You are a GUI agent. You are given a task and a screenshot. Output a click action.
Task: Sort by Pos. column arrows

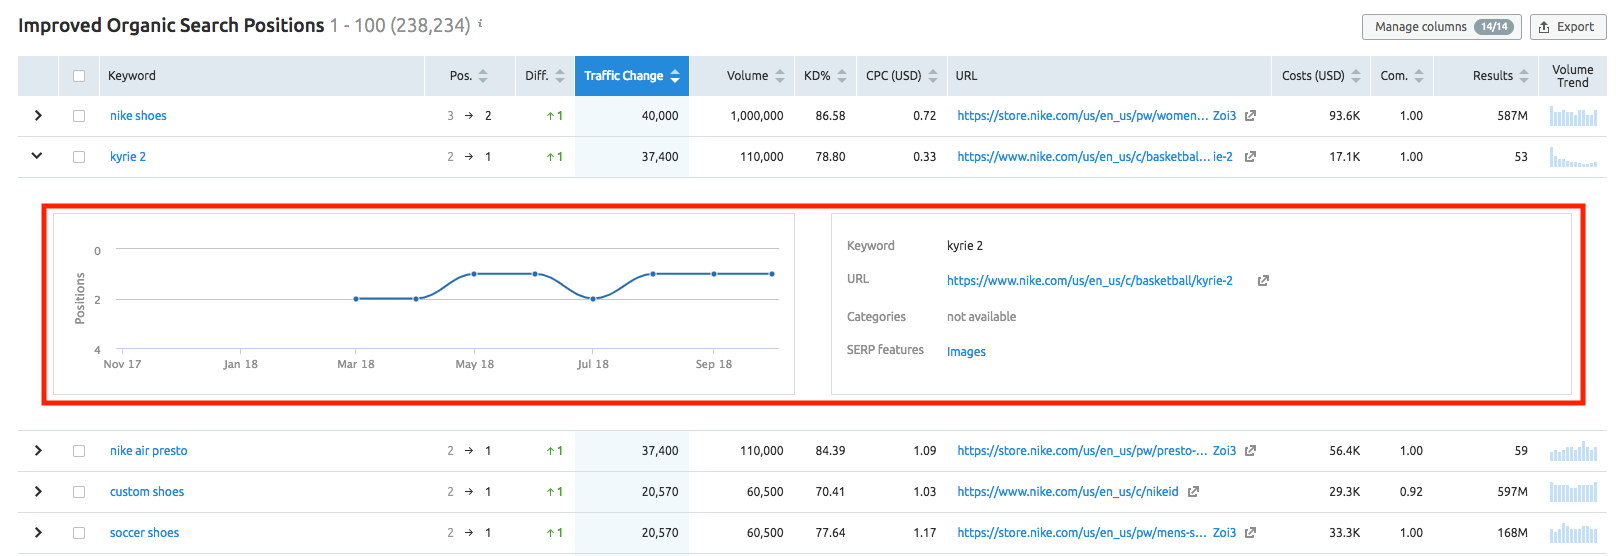(x=483, y=76)
